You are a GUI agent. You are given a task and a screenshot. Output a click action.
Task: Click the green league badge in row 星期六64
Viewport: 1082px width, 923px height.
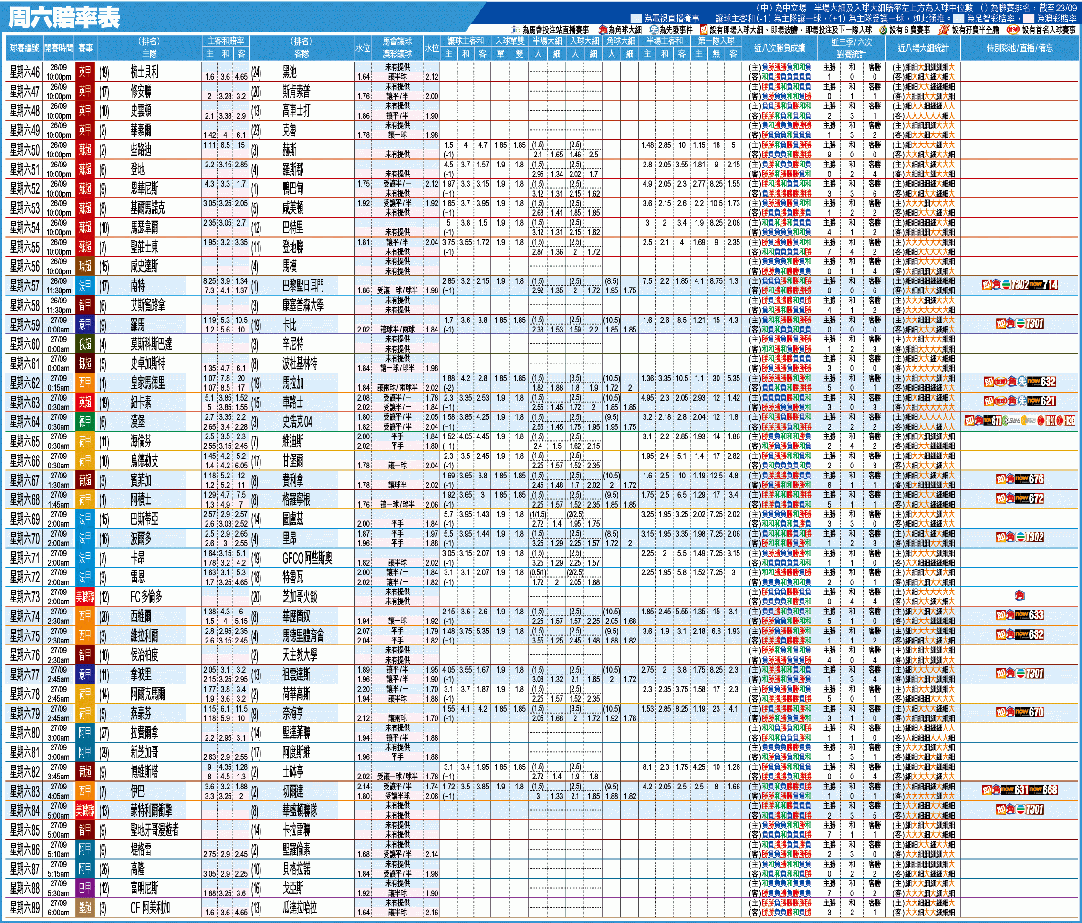pos(85,421)
